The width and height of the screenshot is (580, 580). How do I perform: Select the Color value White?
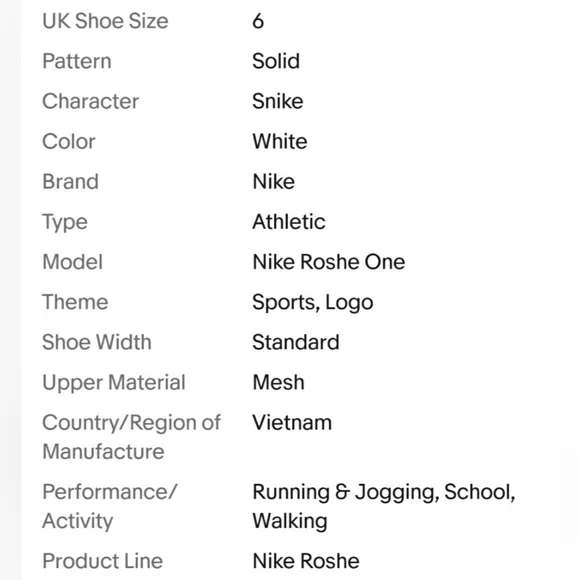[x=280, y=141]
